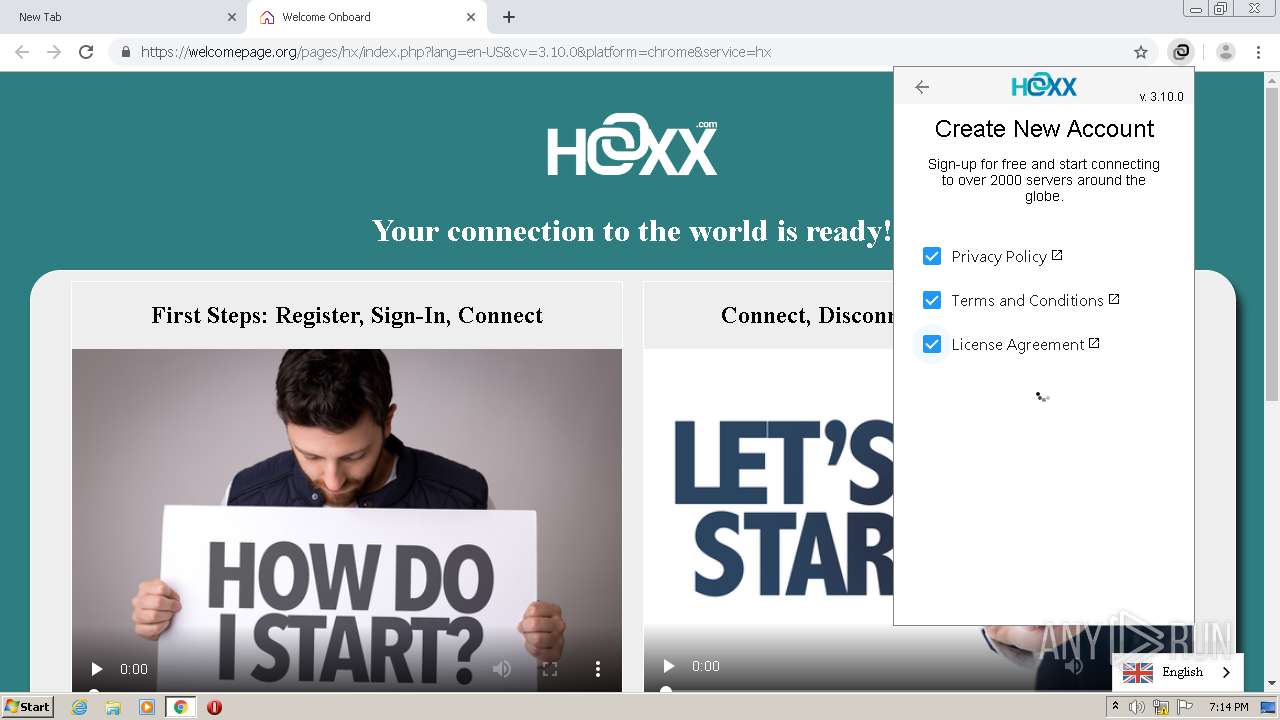Select the Welcome Onboard tab

coord(366,17)
